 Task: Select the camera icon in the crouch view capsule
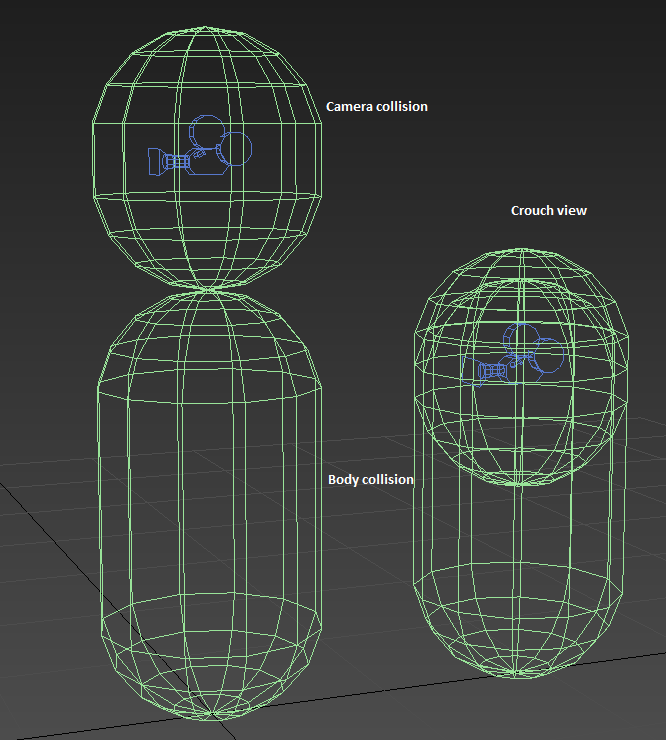click(x=513, y=355)
